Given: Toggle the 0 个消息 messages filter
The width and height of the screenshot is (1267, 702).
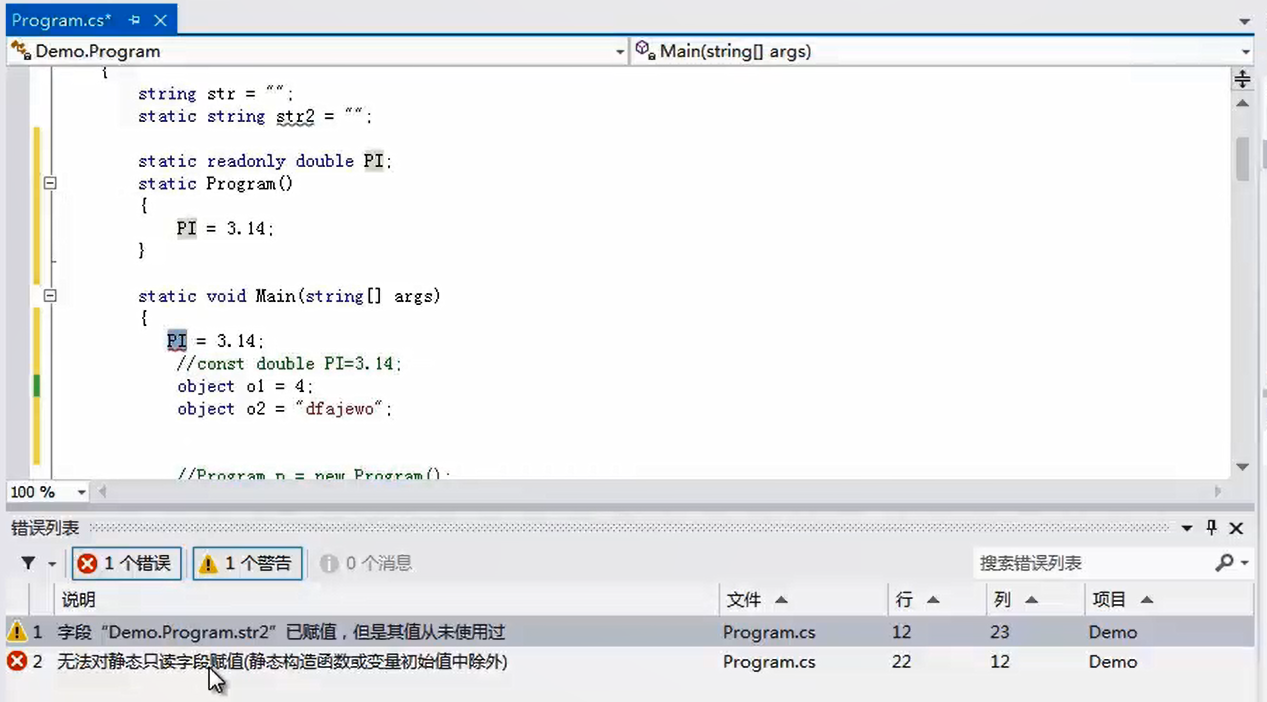Looking at the screenshot, I should point(366,564).
